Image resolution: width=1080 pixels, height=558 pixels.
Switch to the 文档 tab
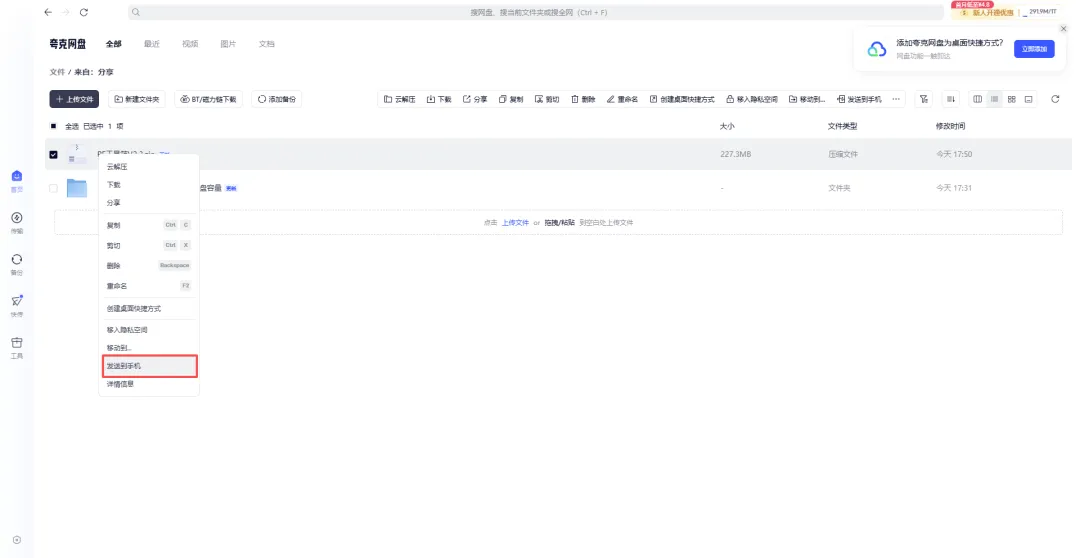point(267,44)
